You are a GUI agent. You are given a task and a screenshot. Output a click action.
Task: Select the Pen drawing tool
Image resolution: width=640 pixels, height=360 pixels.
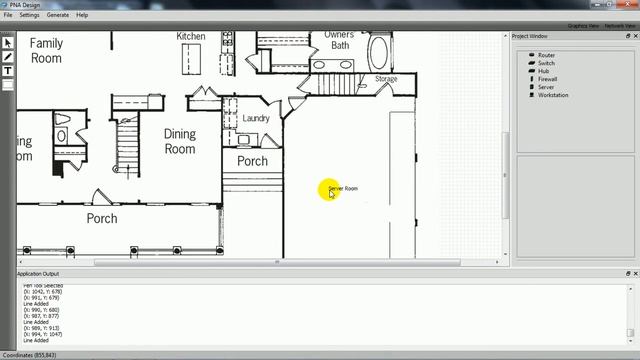[8, 57]
